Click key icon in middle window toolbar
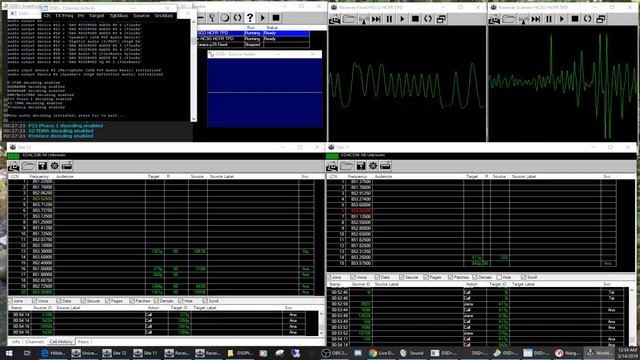This screenshot has height=360, width=640. 212,18
